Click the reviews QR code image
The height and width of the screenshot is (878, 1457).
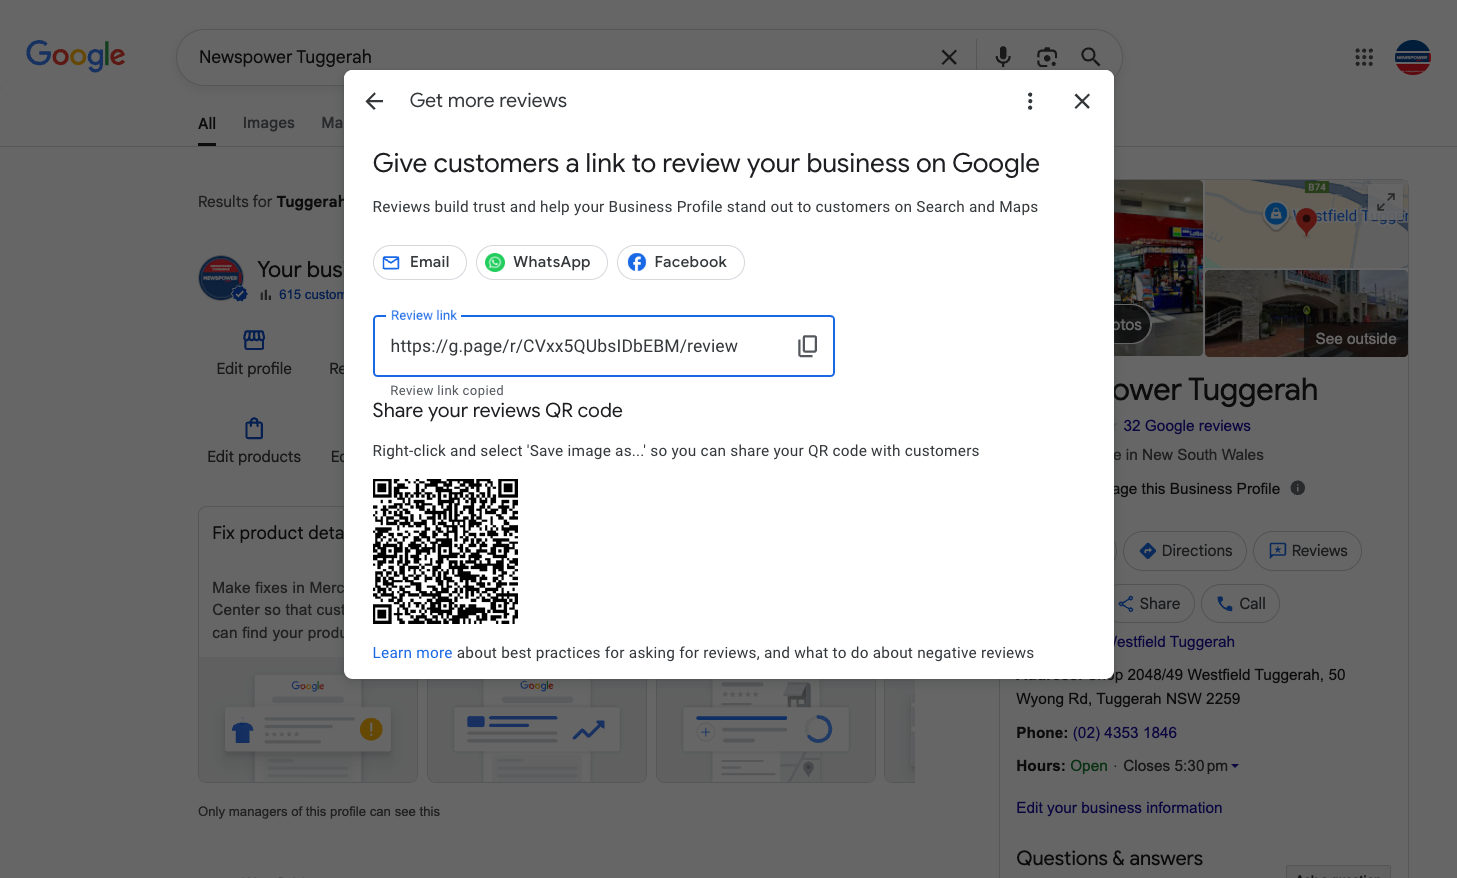coord(445,551)
